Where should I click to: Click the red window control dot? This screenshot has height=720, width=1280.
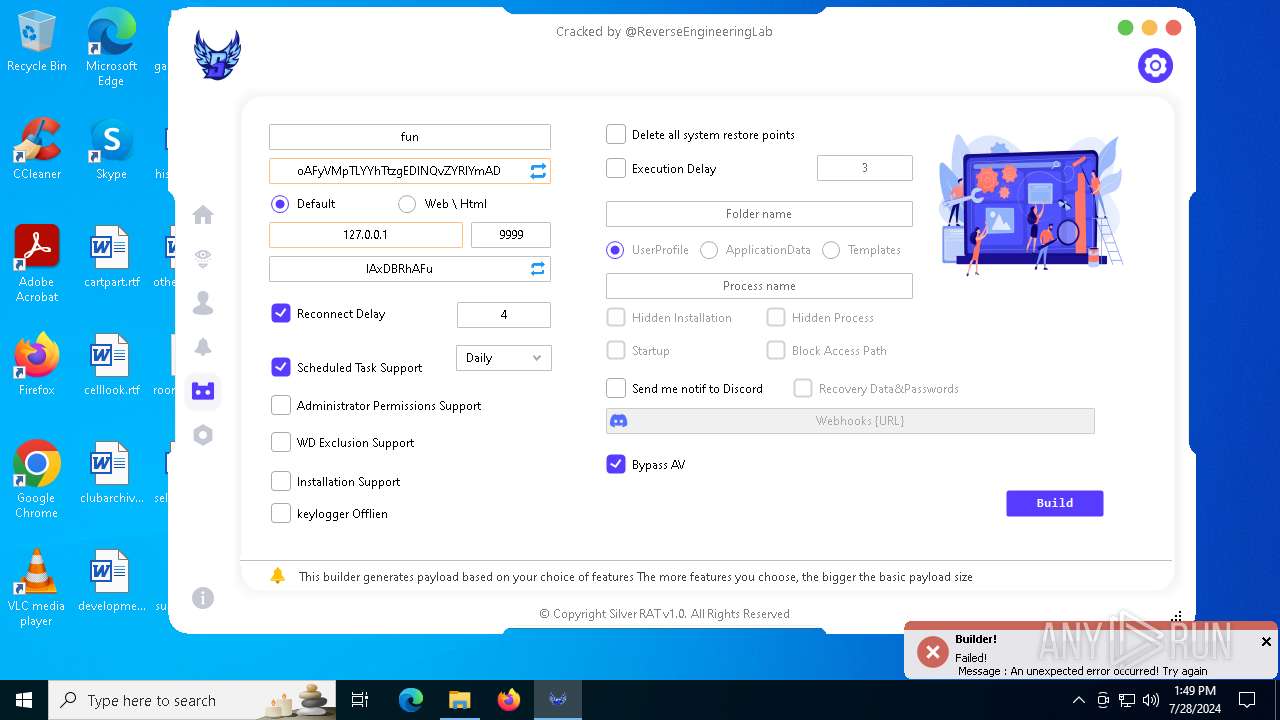[x=1174, y=28]
